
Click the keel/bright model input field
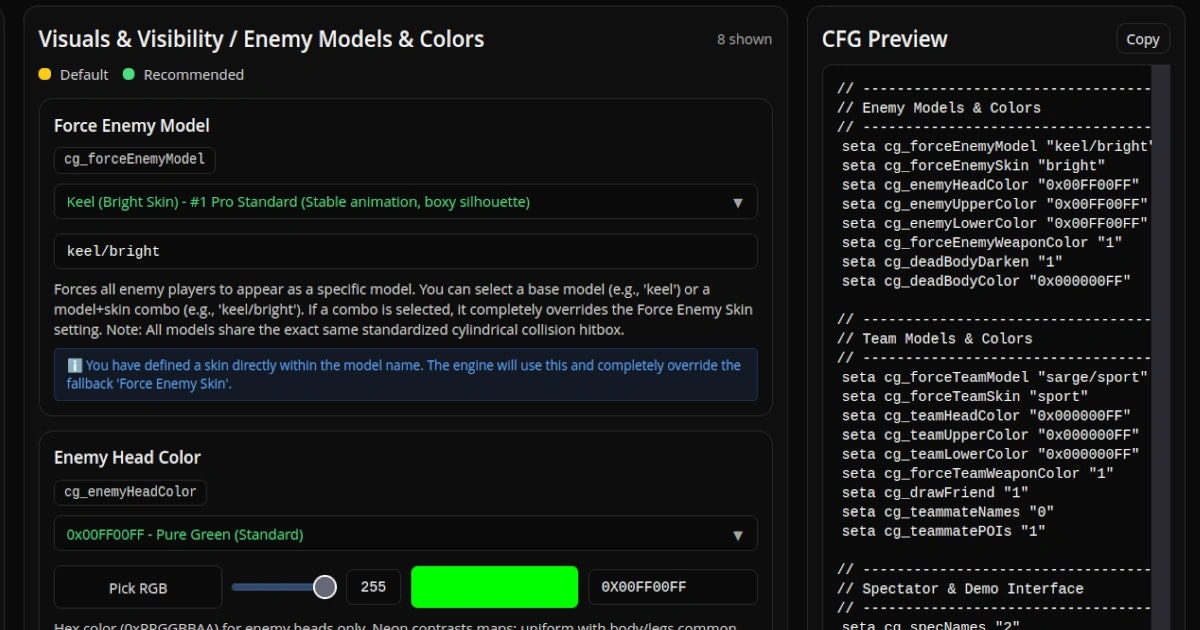click(x=405, y=251)
